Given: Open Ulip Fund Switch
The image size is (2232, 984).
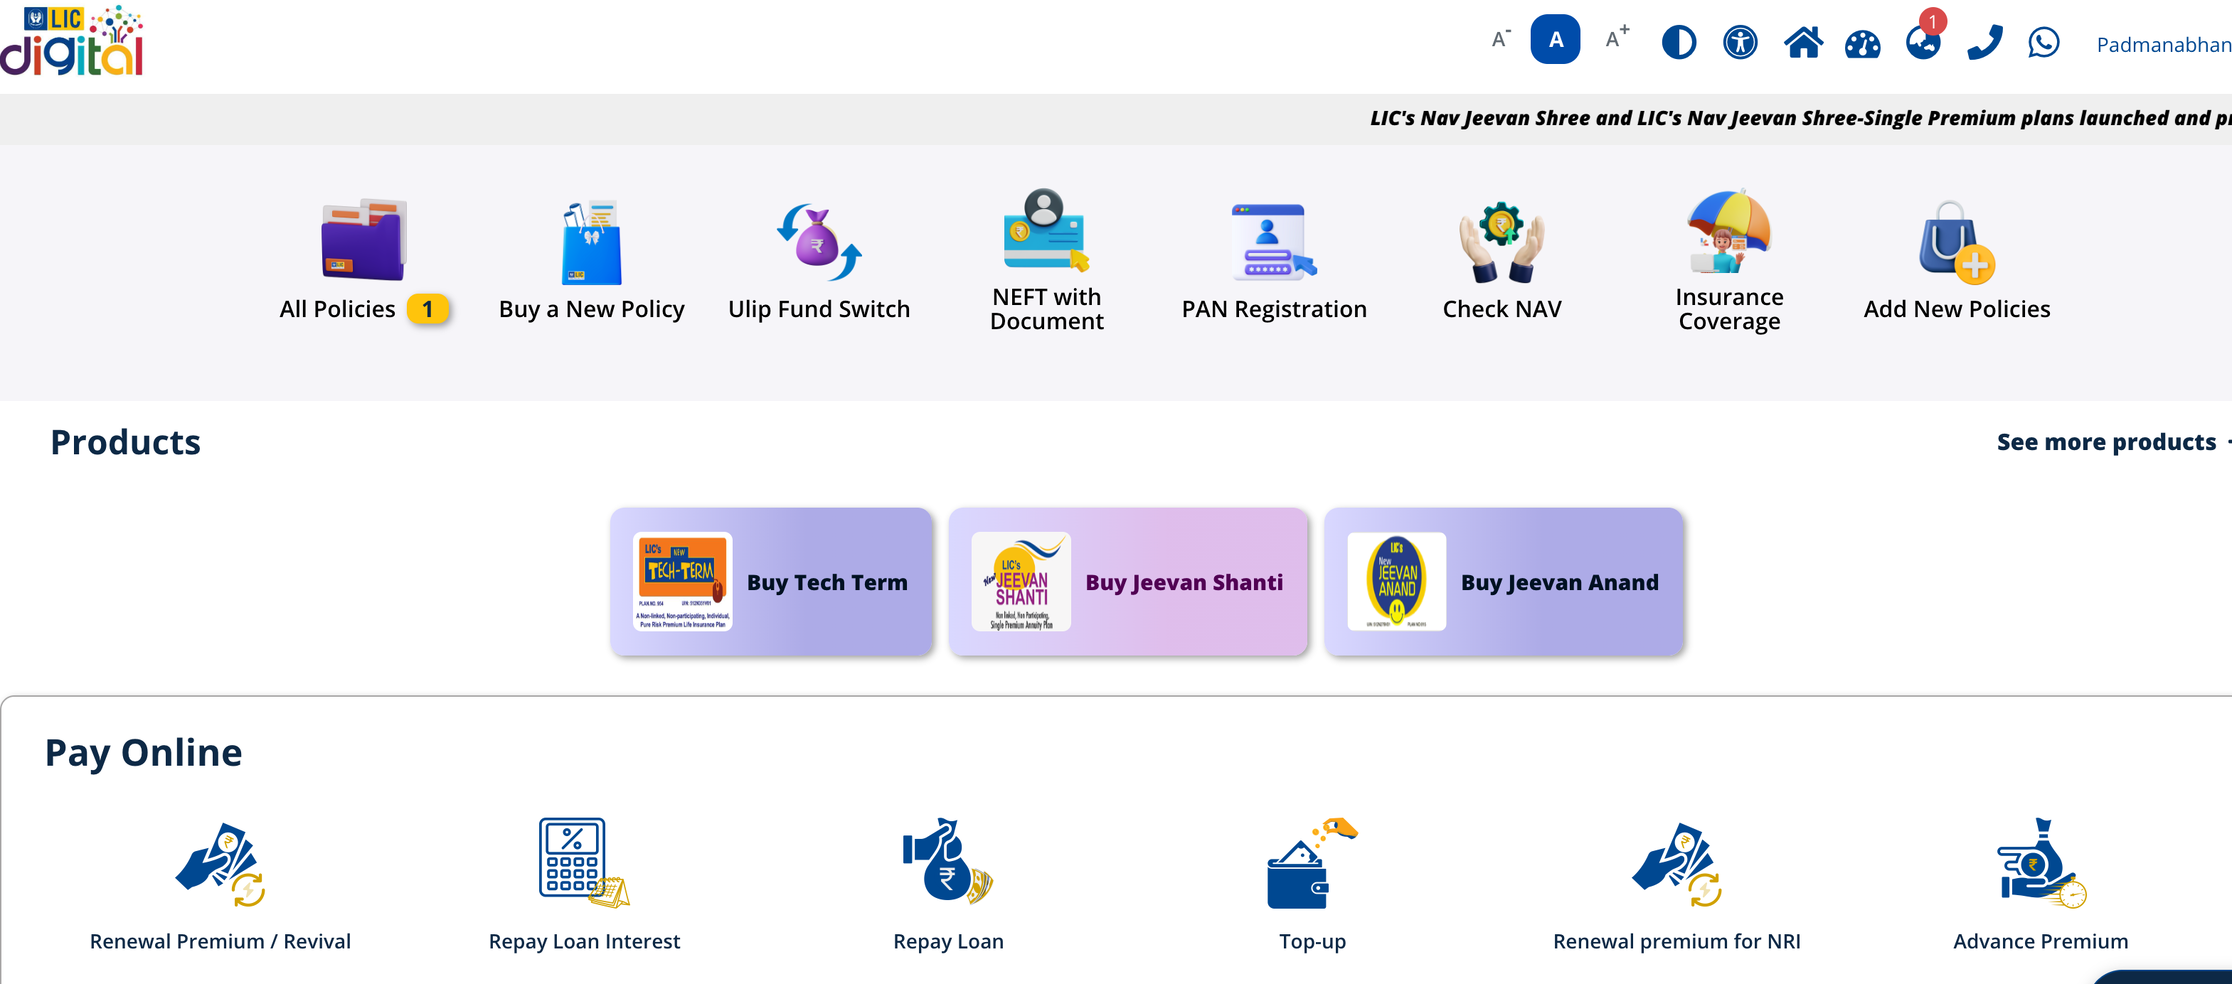Looking at the screenshot, I should (x=819, y=262).
